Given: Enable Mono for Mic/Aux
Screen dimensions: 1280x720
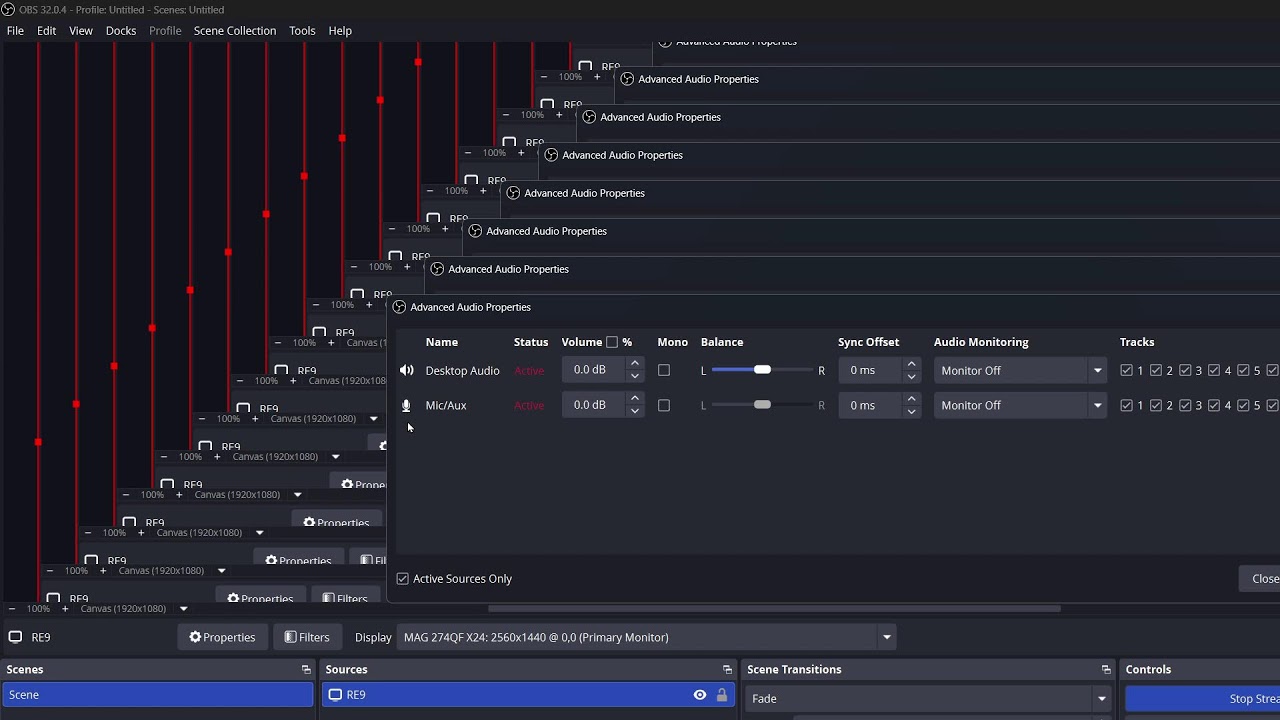Looking at the screenshot, I should (x=664, y=405).
